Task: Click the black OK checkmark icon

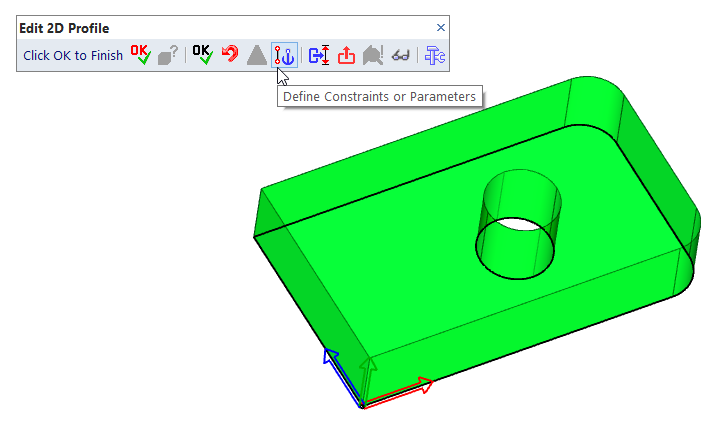Action: (203, 56)
